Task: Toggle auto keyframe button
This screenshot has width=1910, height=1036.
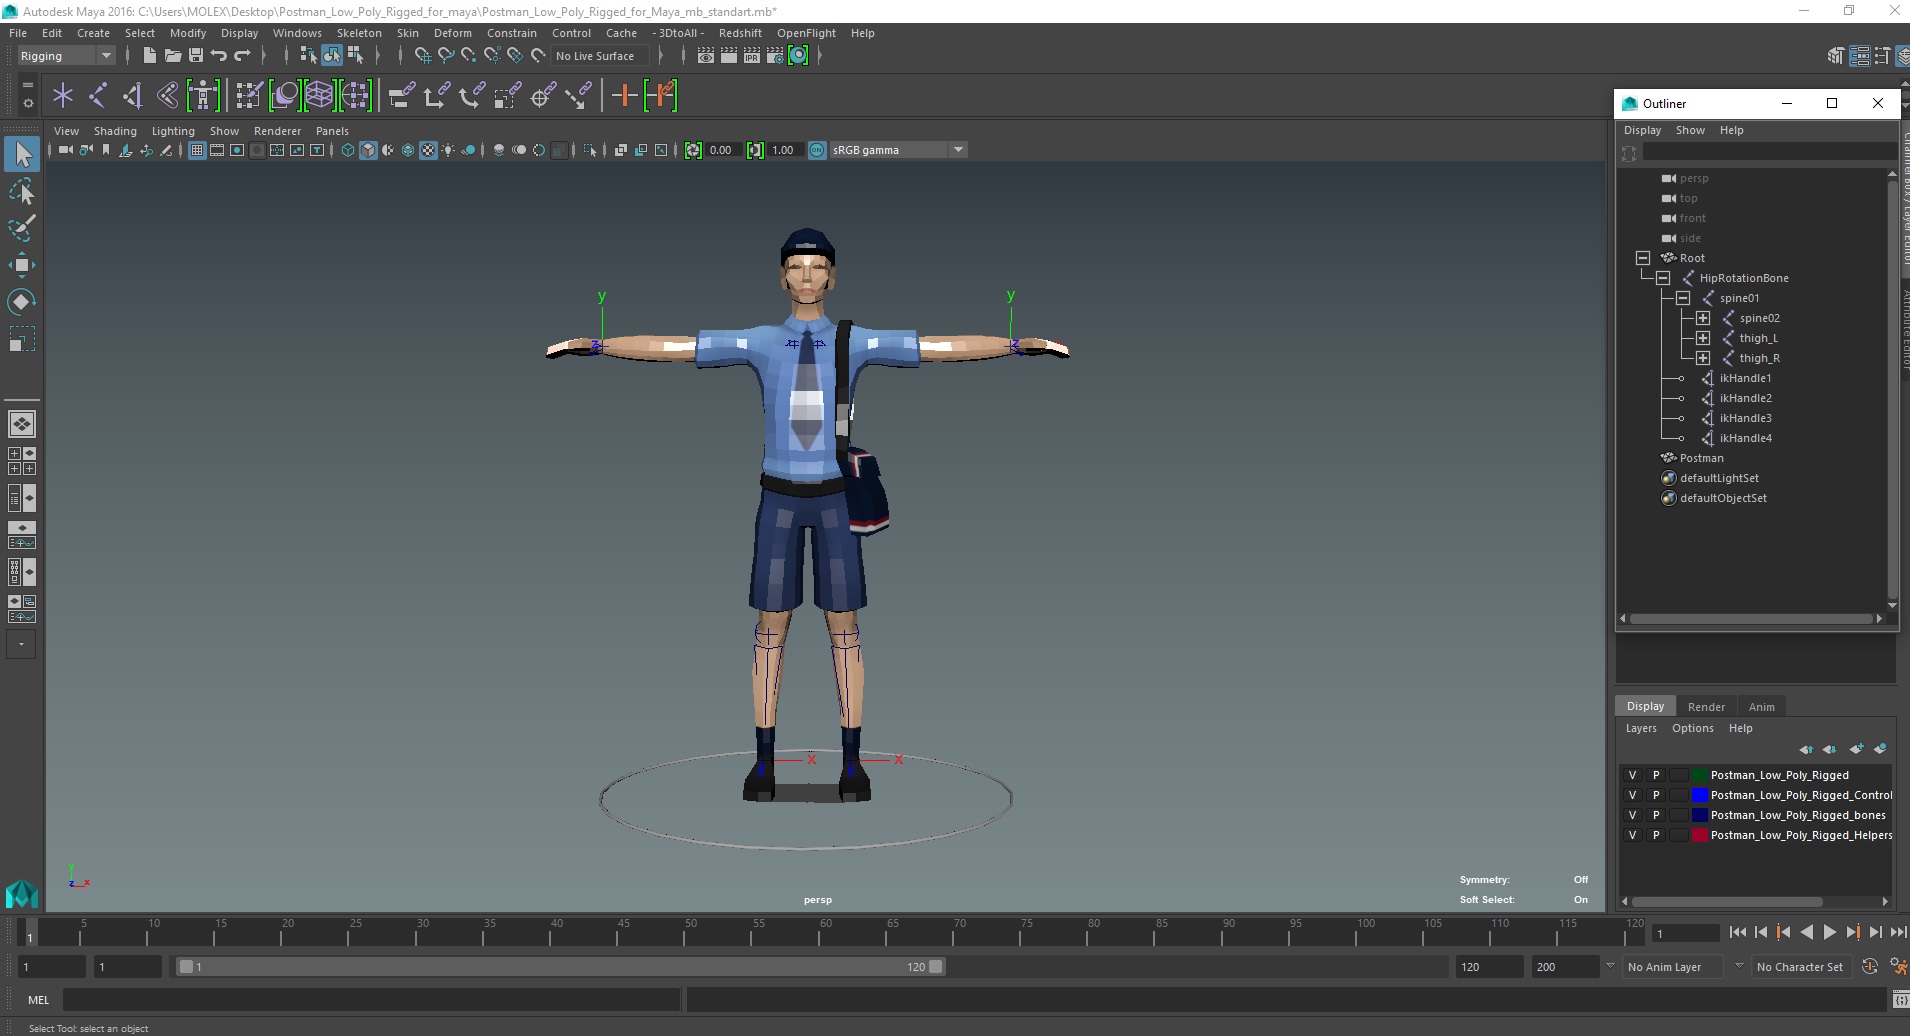Action: tap(1869, 967)
